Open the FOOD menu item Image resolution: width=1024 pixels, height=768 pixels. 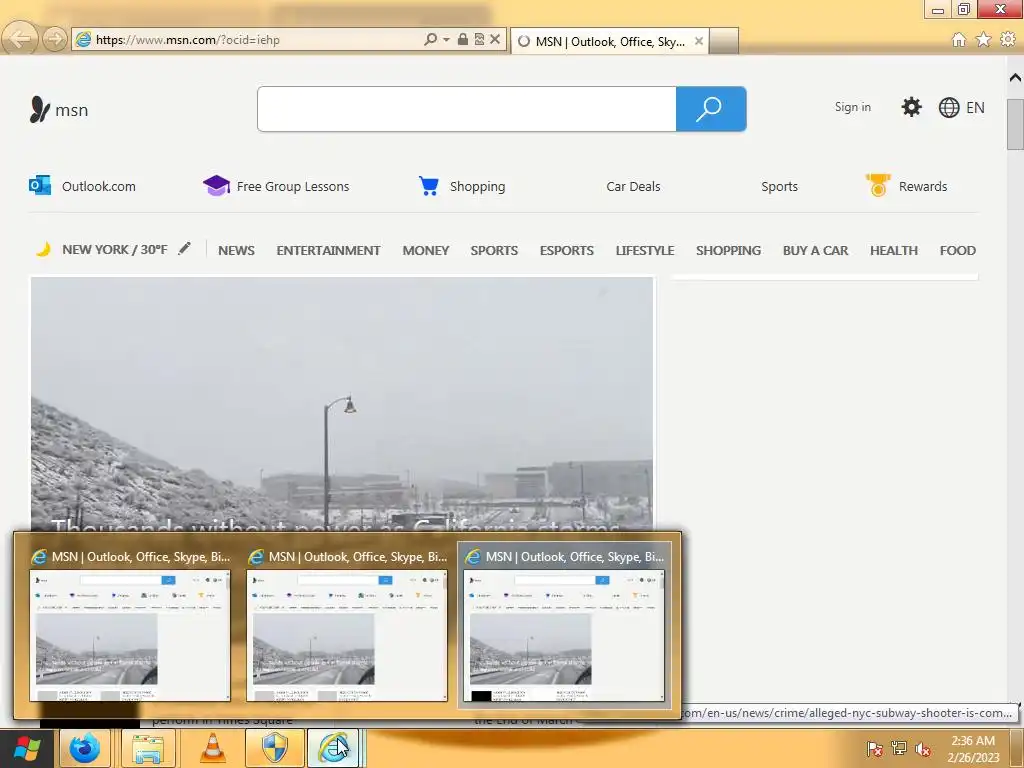click(x=957, y=251)
